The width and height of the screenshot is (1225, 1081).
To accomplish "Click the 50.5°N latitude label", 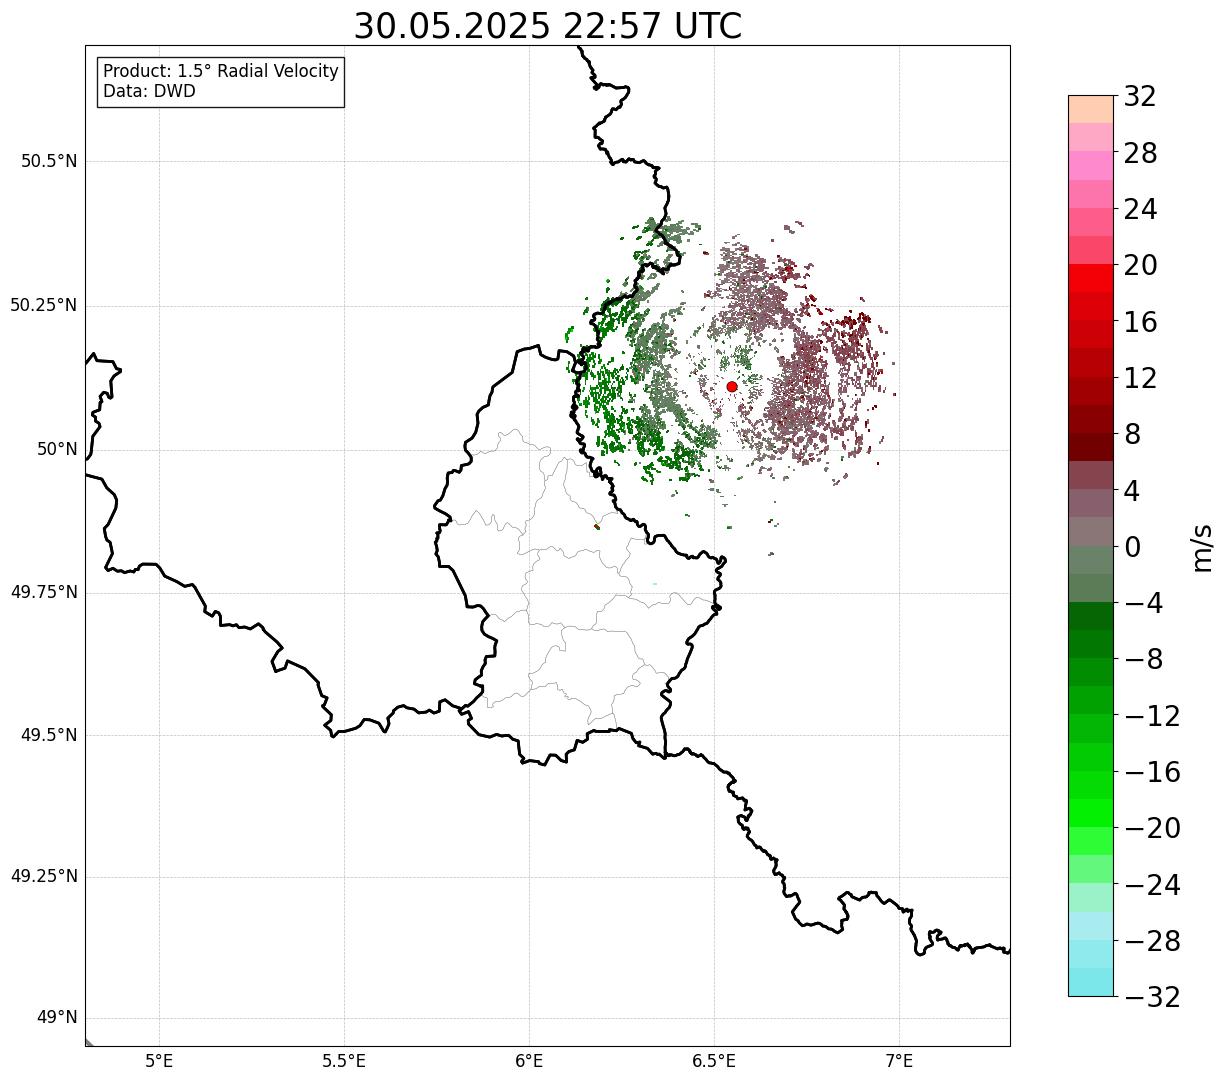I will pyautogui.click(x=49, y=161).
